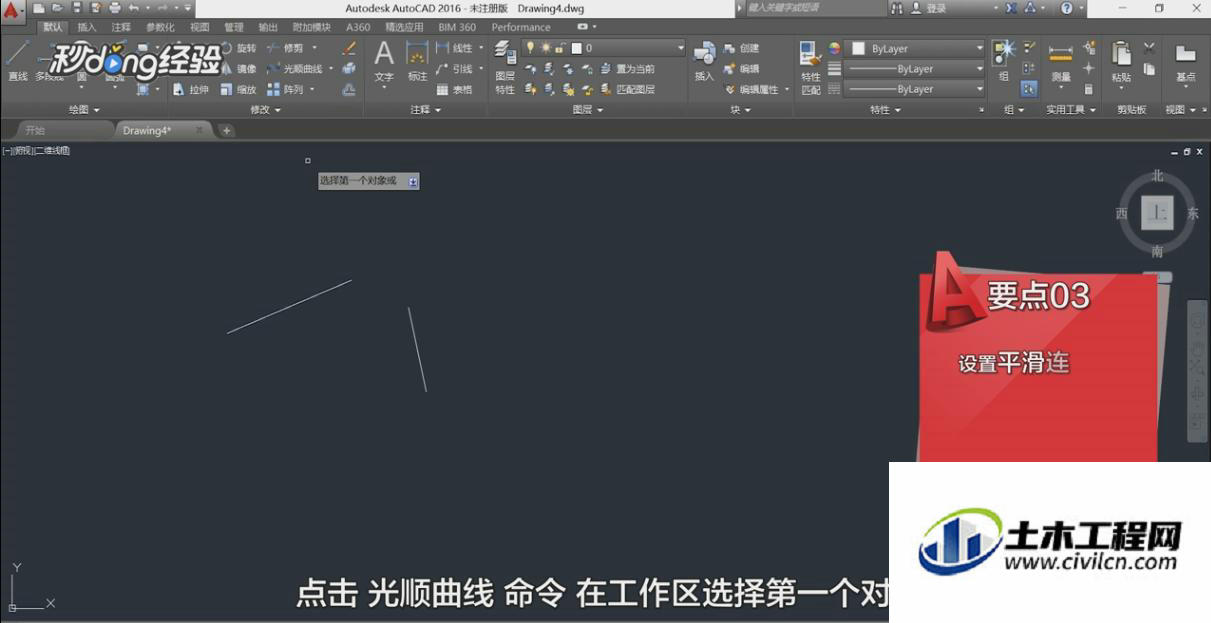Click the Dimension (标注) tool

click(417, 62)
